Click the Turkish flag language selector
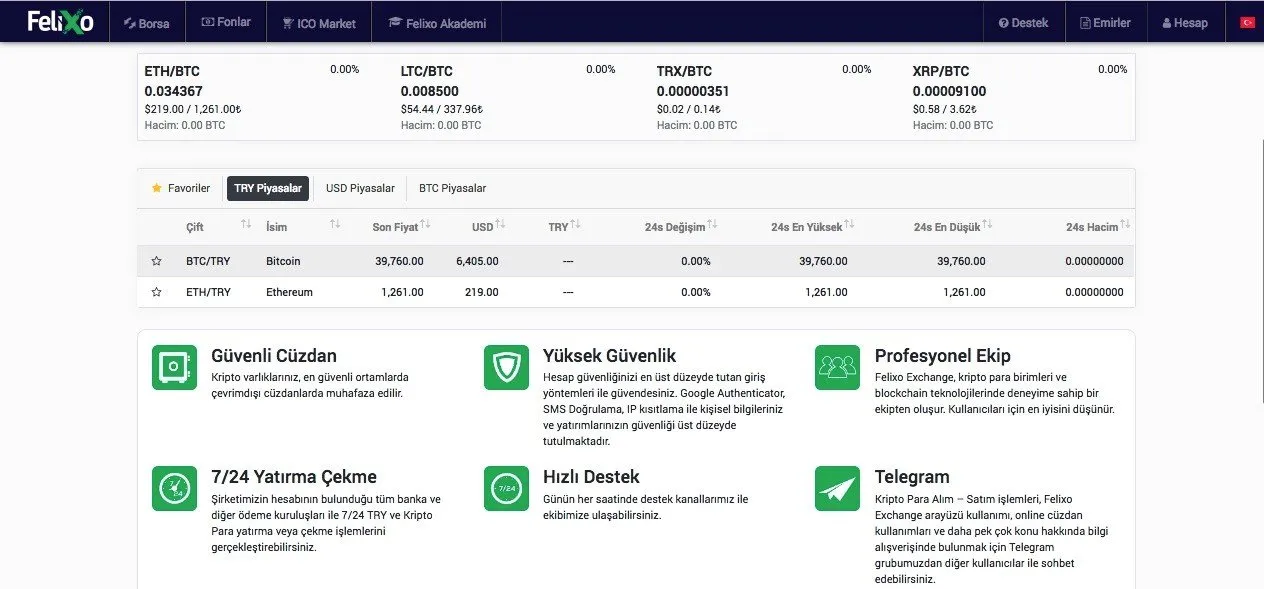1264x589 pixels. [1247, 22]
